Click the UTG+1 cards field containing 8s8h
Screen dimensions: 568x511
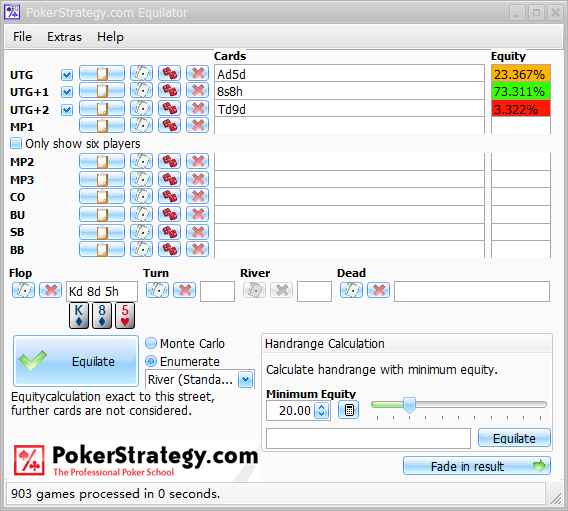pos(349,91)
